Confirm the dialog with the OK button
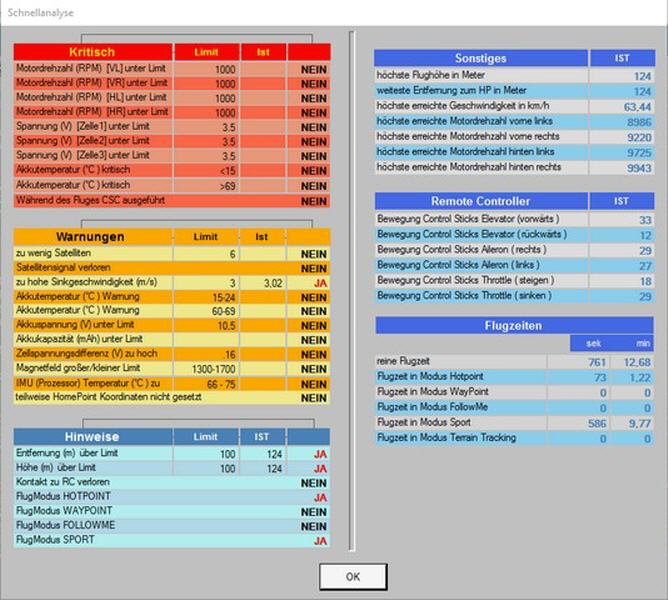This screenshot has height=600, width=668. tap(353, 577)
